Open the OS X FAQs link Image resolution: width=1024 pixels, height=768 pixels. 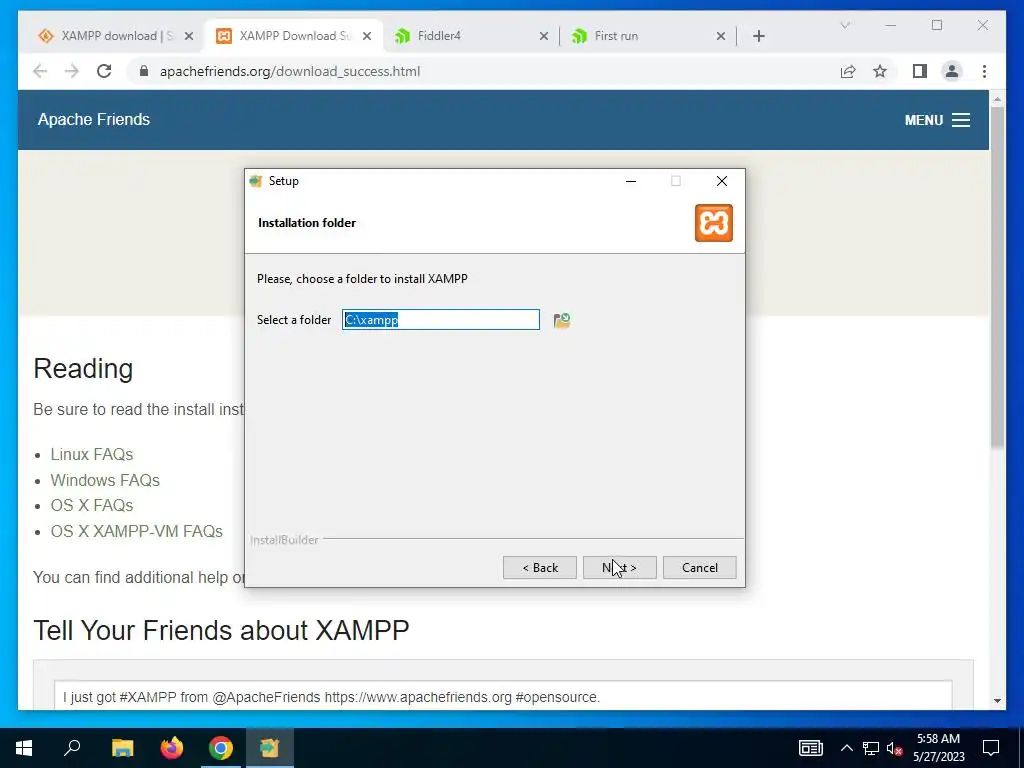(92, 505)
